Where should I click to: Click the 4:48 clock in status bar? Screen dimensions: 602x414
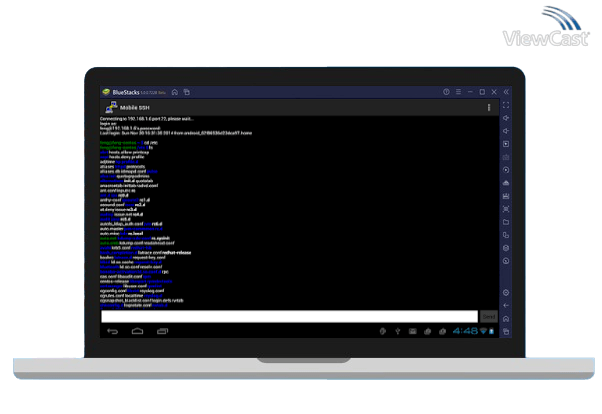[465, 331]
